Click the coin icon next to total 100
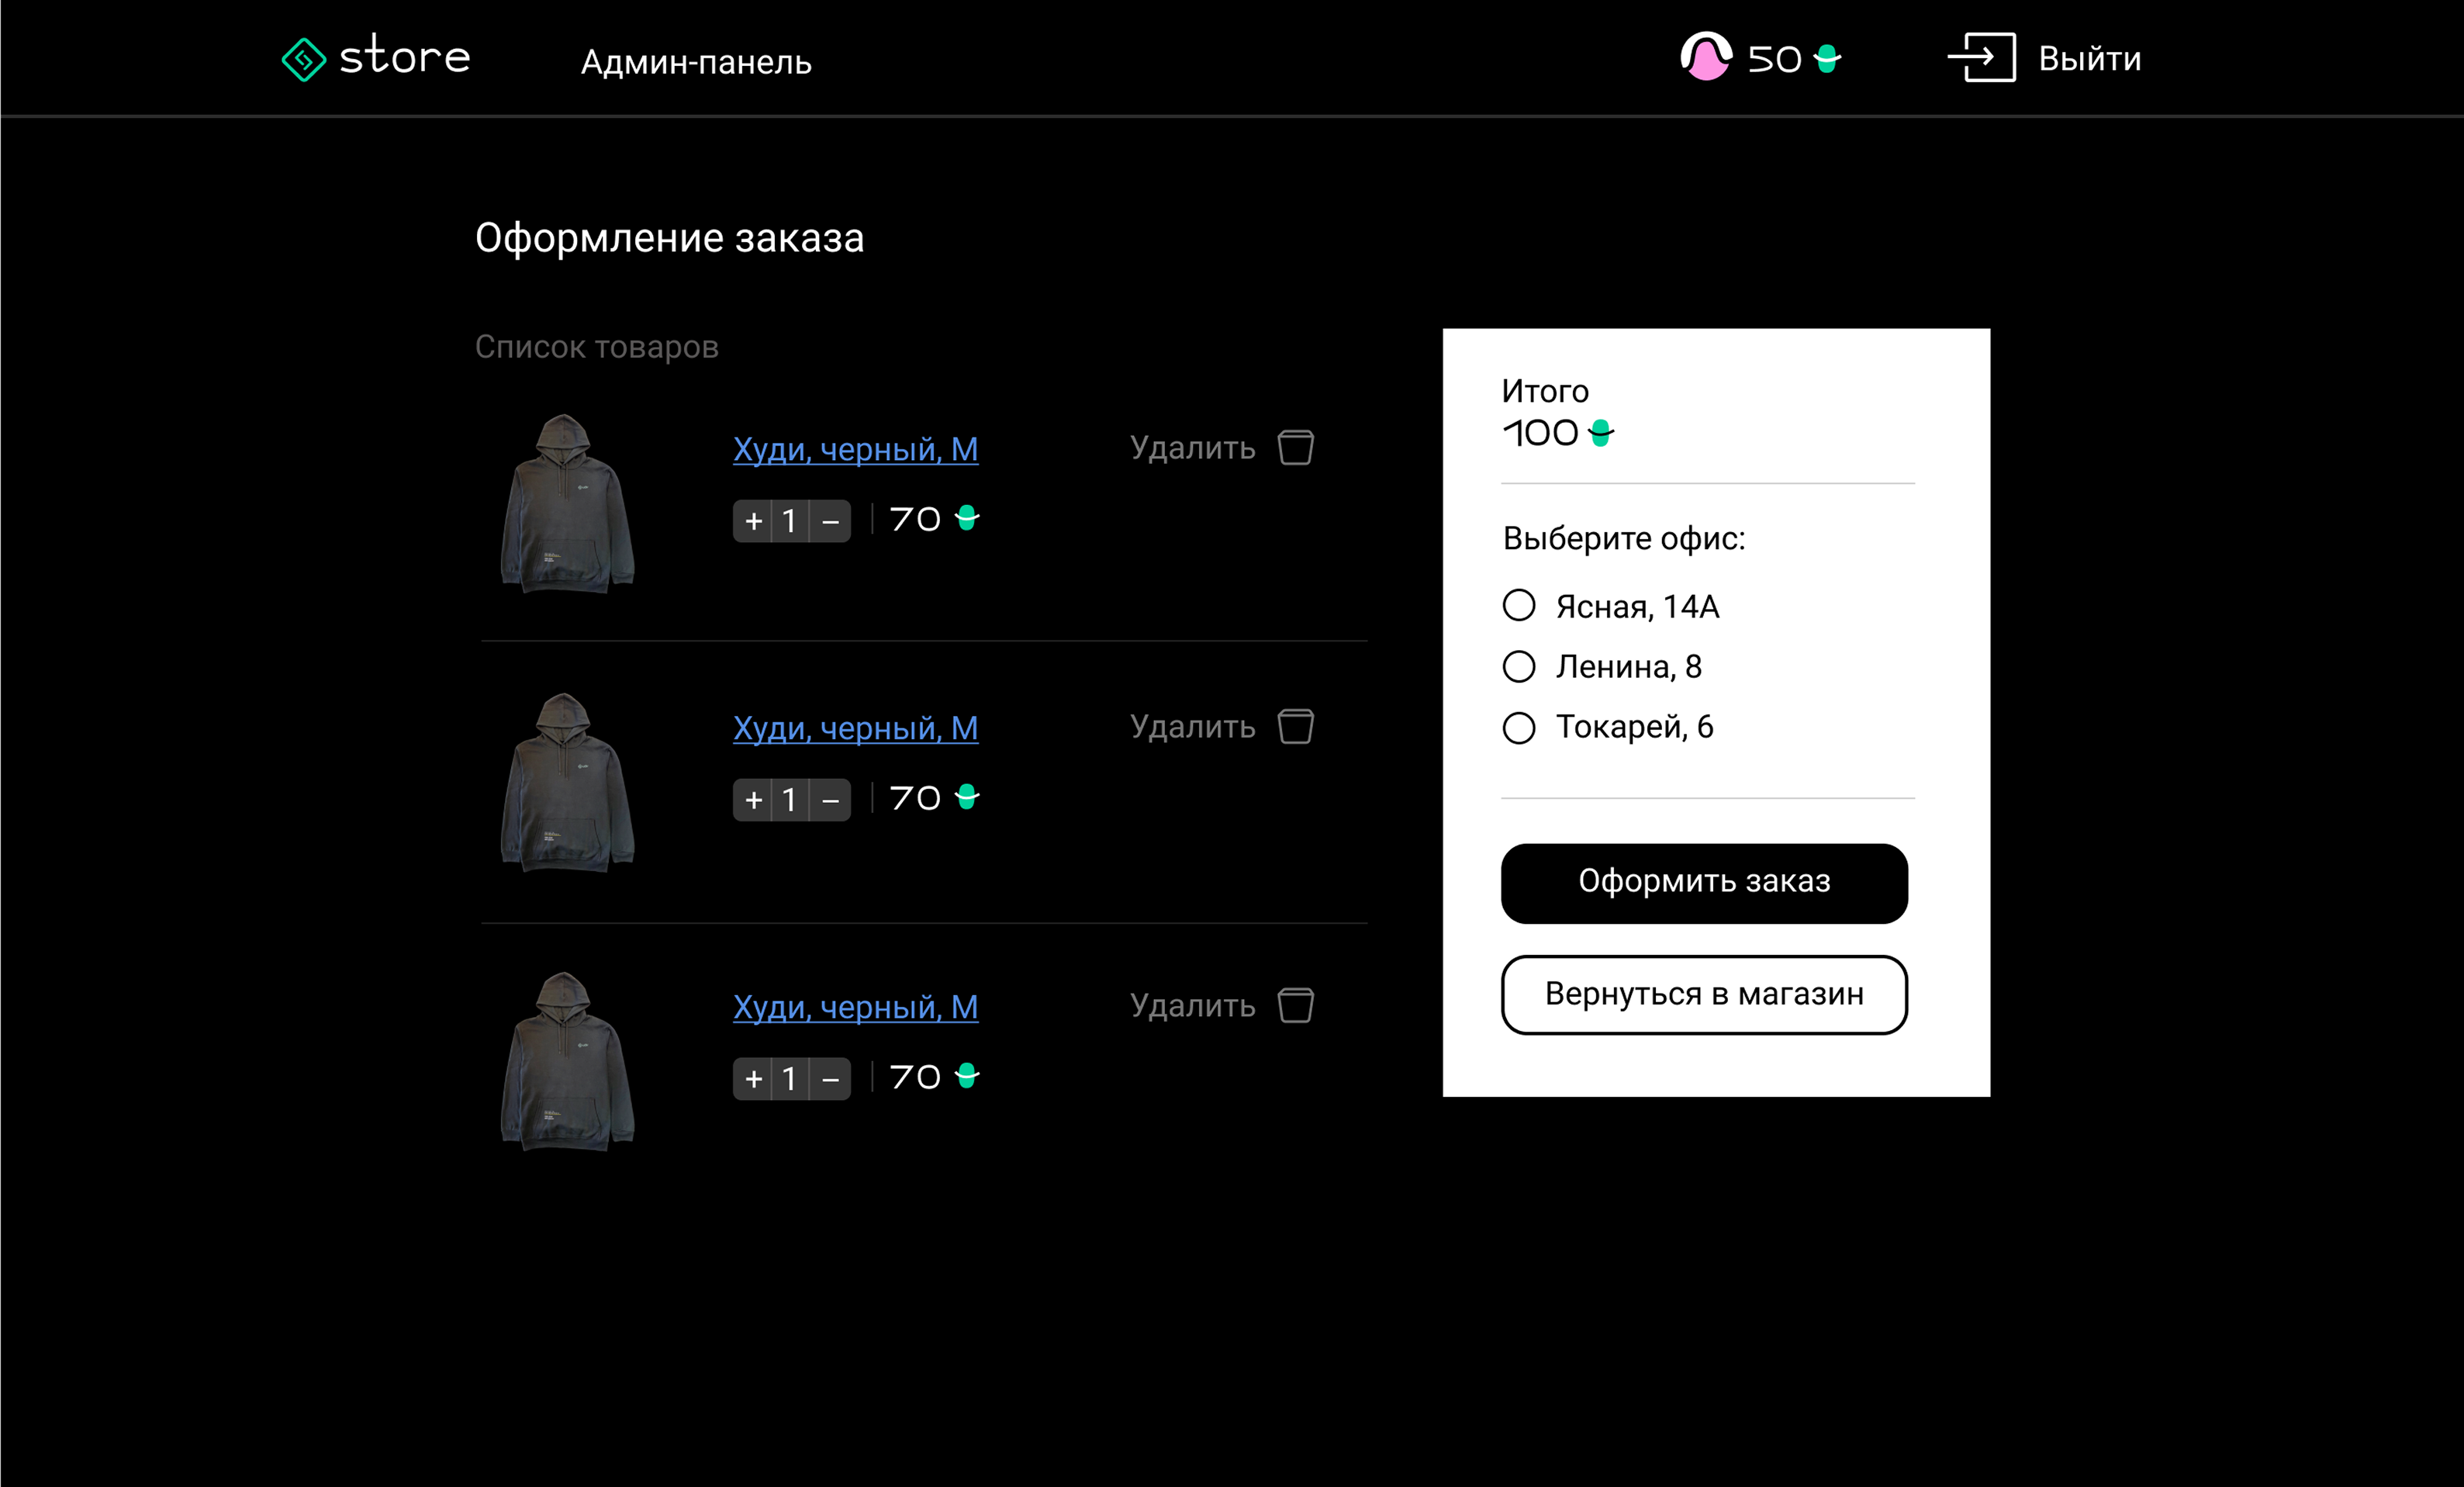This screenshot has height=1487, width=2464. point(1600,433)
